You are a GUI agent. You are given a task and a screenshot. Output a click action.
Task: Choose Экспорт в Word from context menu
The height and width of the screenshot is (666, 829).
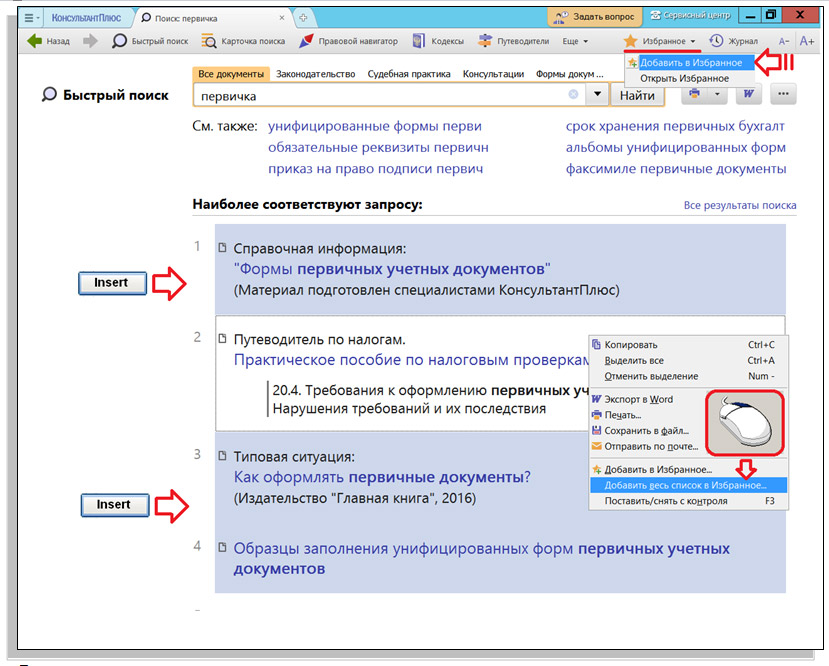(638, 399)
